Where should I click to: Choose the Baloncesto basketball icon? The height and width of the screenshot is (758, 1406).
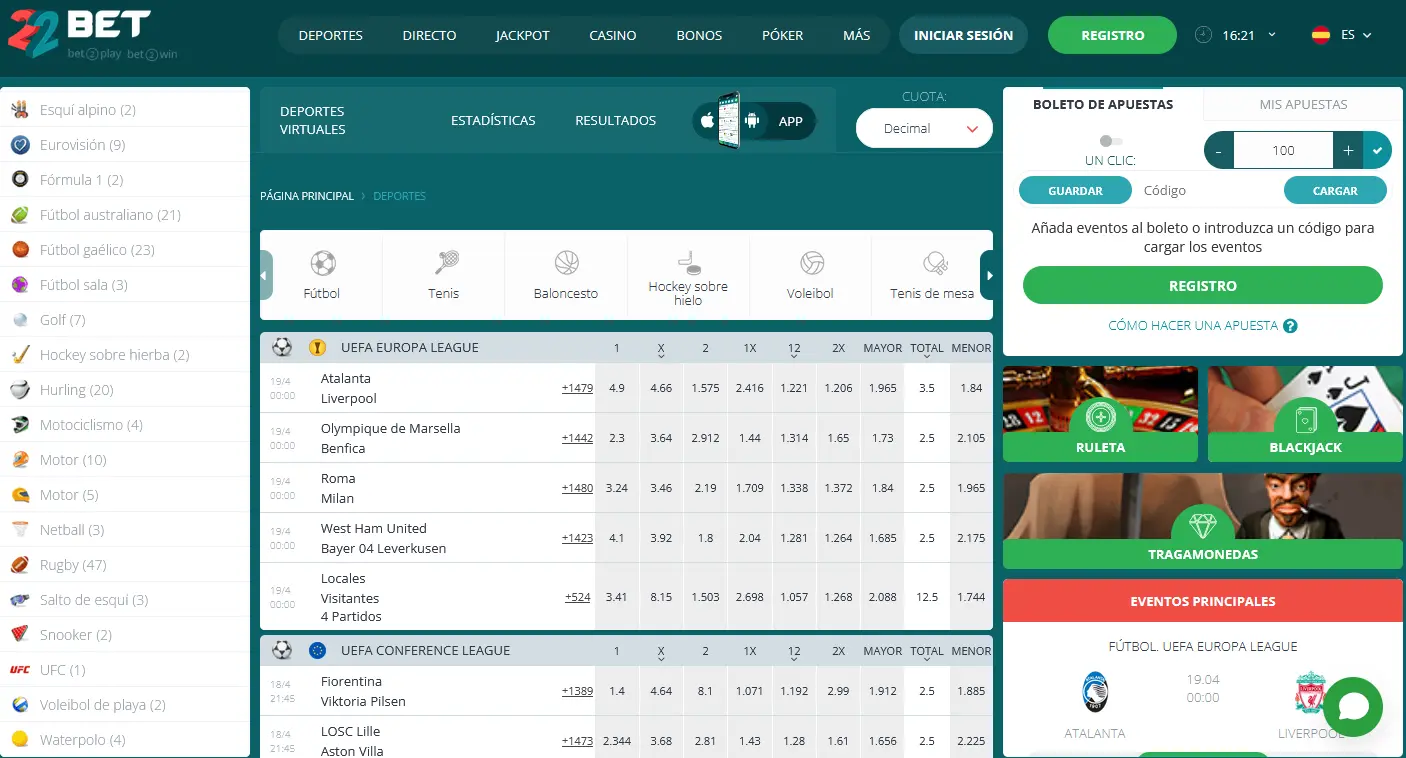coord(566,264)
